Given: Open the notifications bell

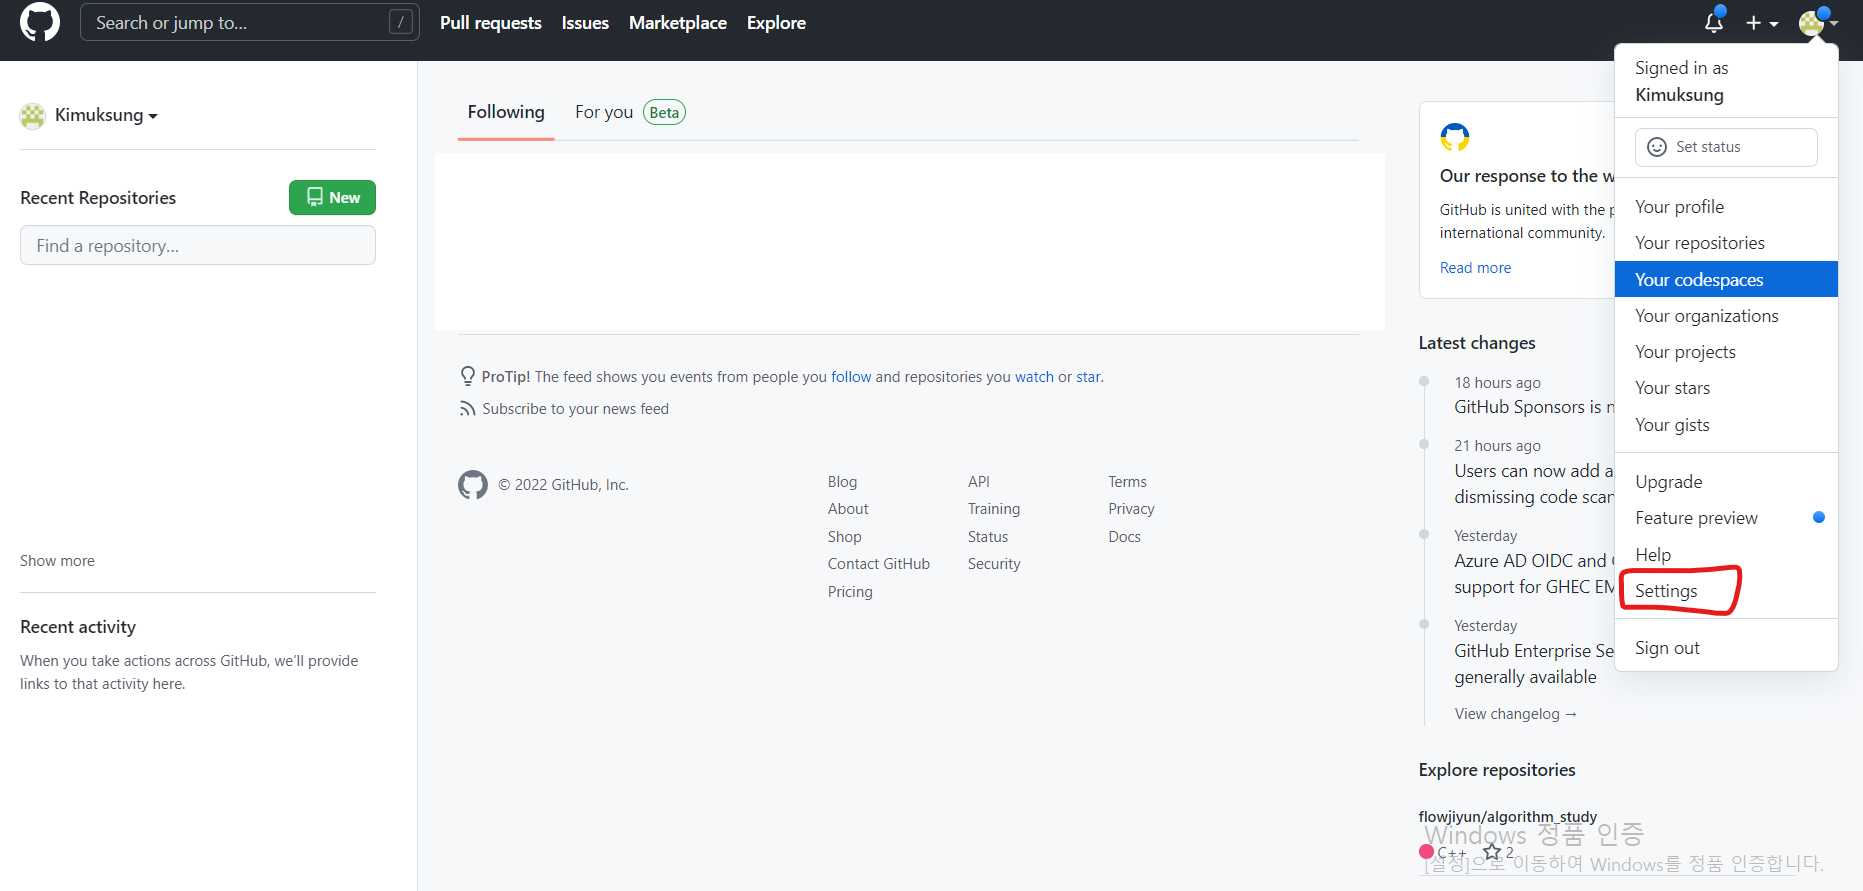Looking at the screenshot, I should (x=1714, y=22).
